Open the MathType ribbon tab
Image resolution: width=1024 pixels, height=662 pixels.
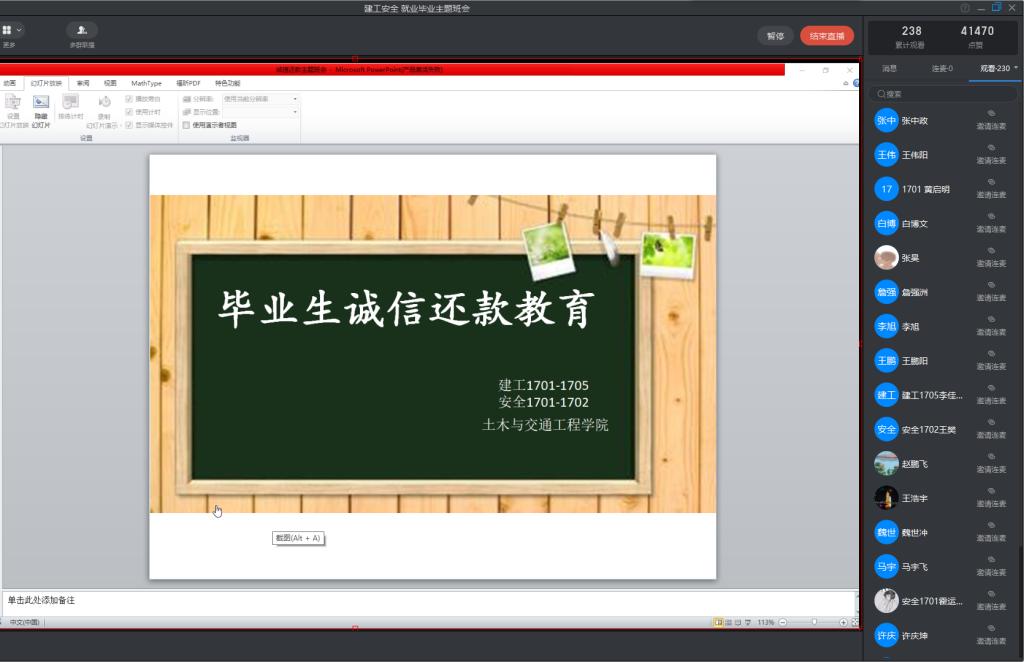point(146,83)
